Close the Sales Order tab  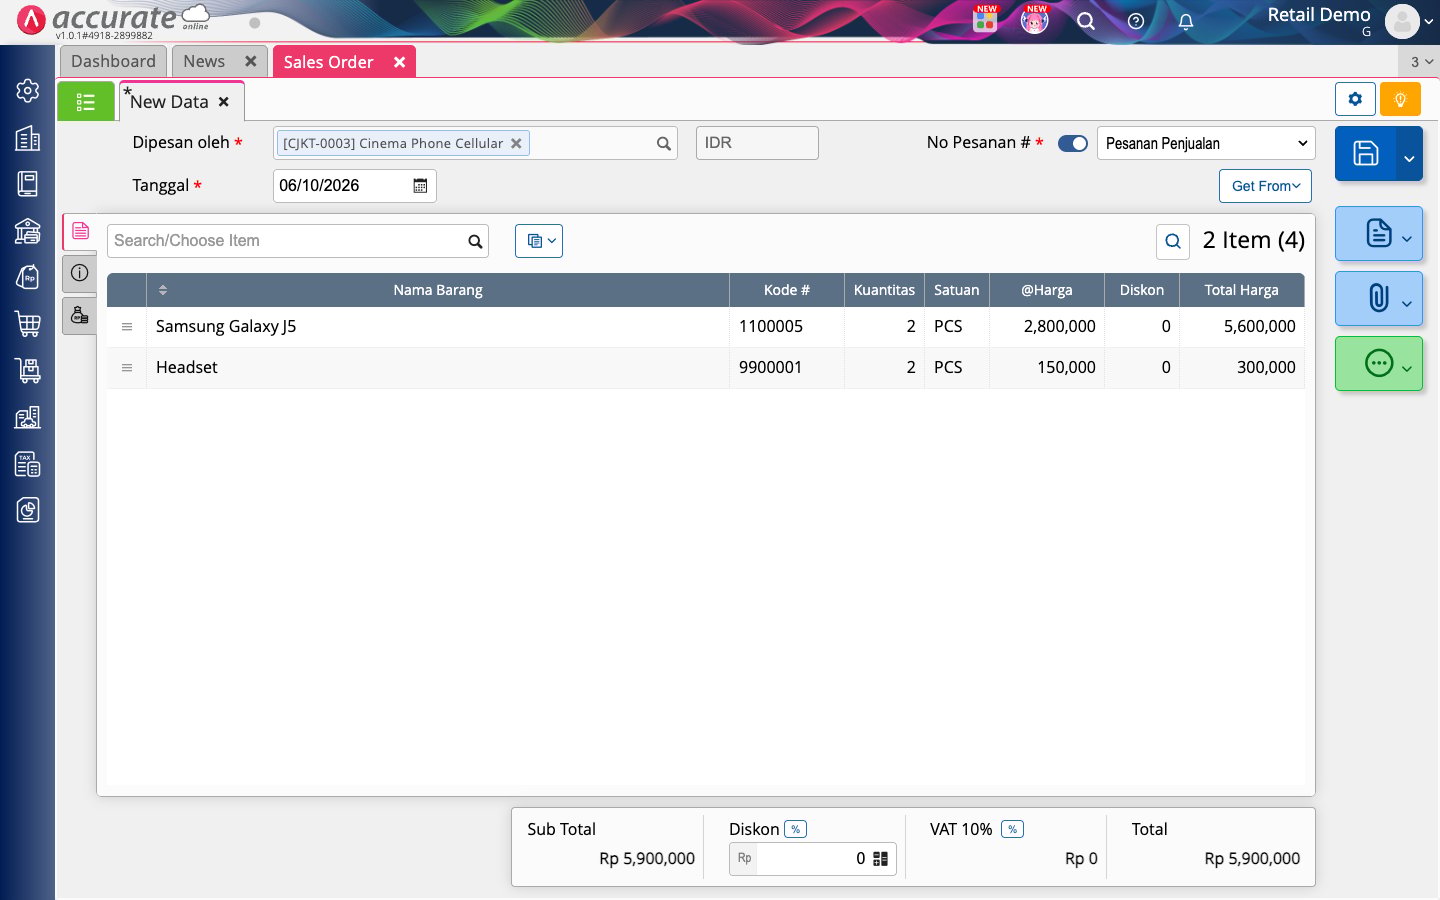coord(399,62)
